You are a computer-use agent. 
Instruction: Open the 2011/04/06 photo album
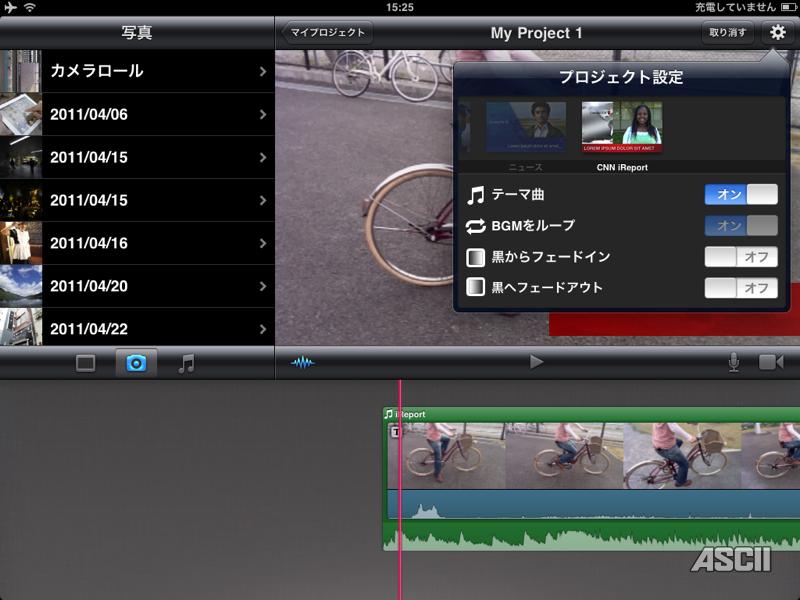click(137, 115)
